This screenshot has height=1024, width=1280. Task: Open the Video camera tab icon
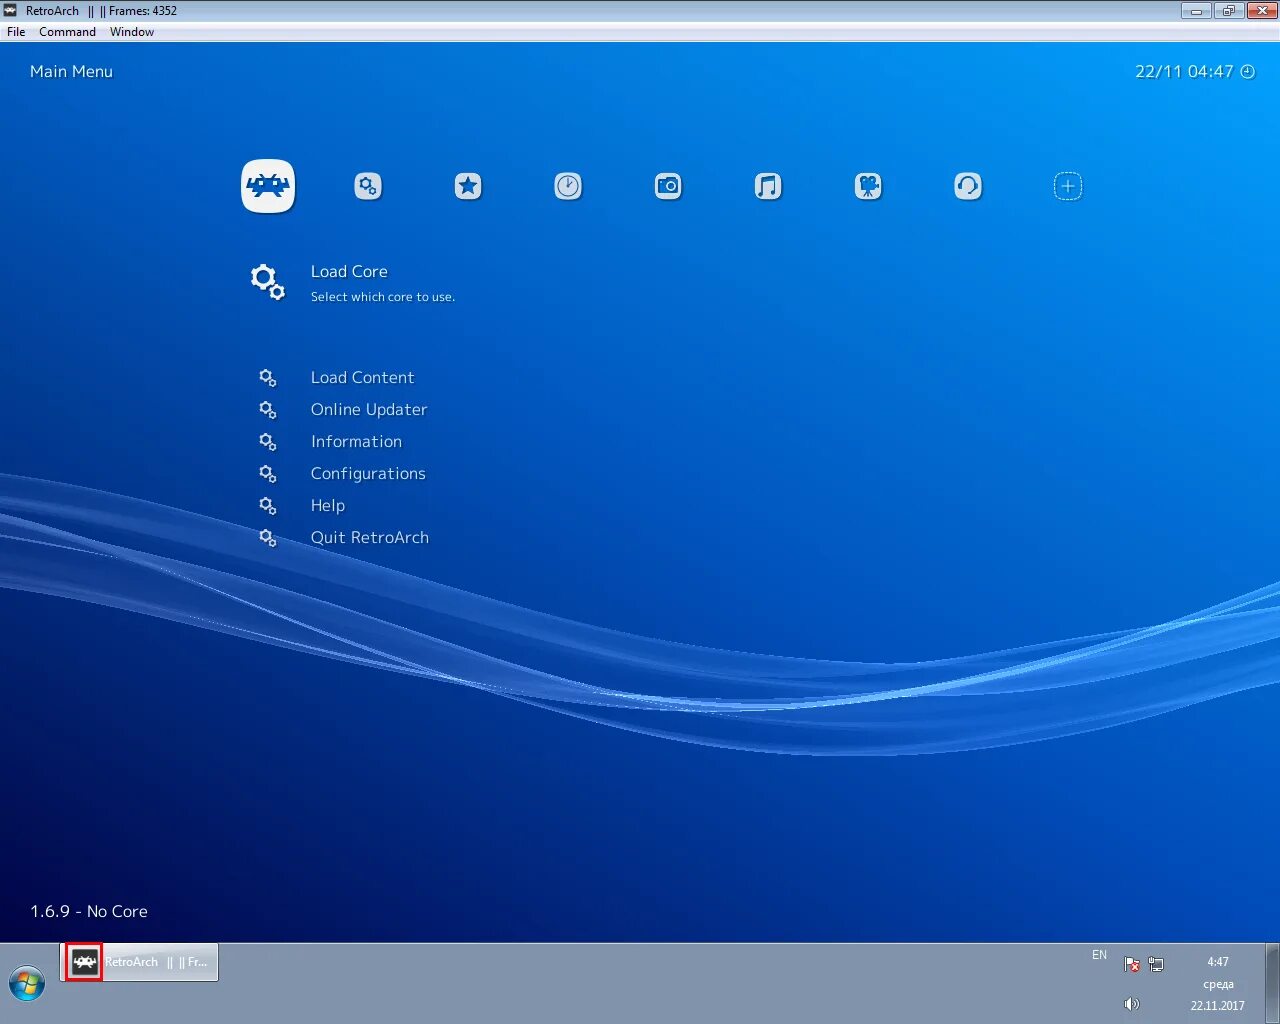pyautogui.click(x=868, y=186)
